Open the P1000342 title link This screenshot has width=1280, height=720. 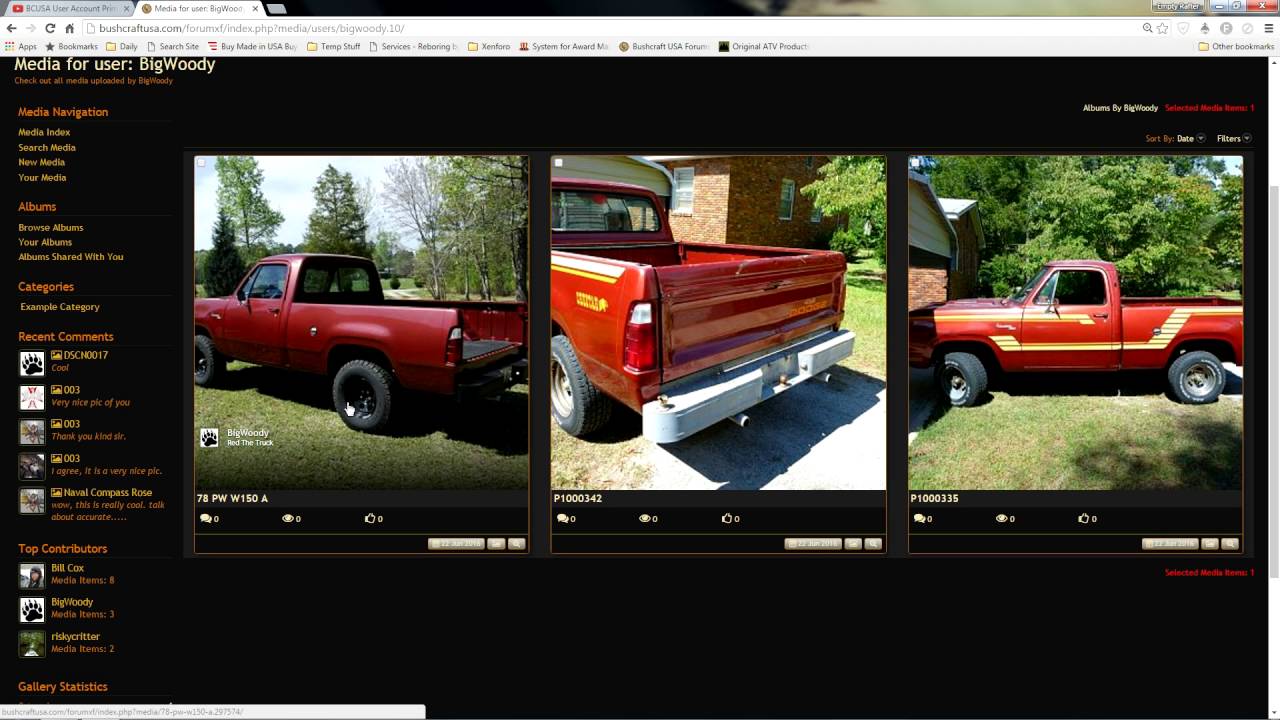coord(578,498)
